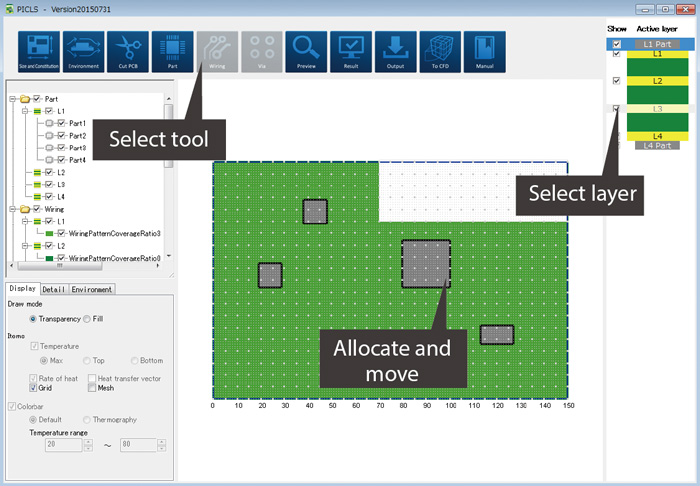Open the Manual
The image size is (700, 486).
click(485, 52)
